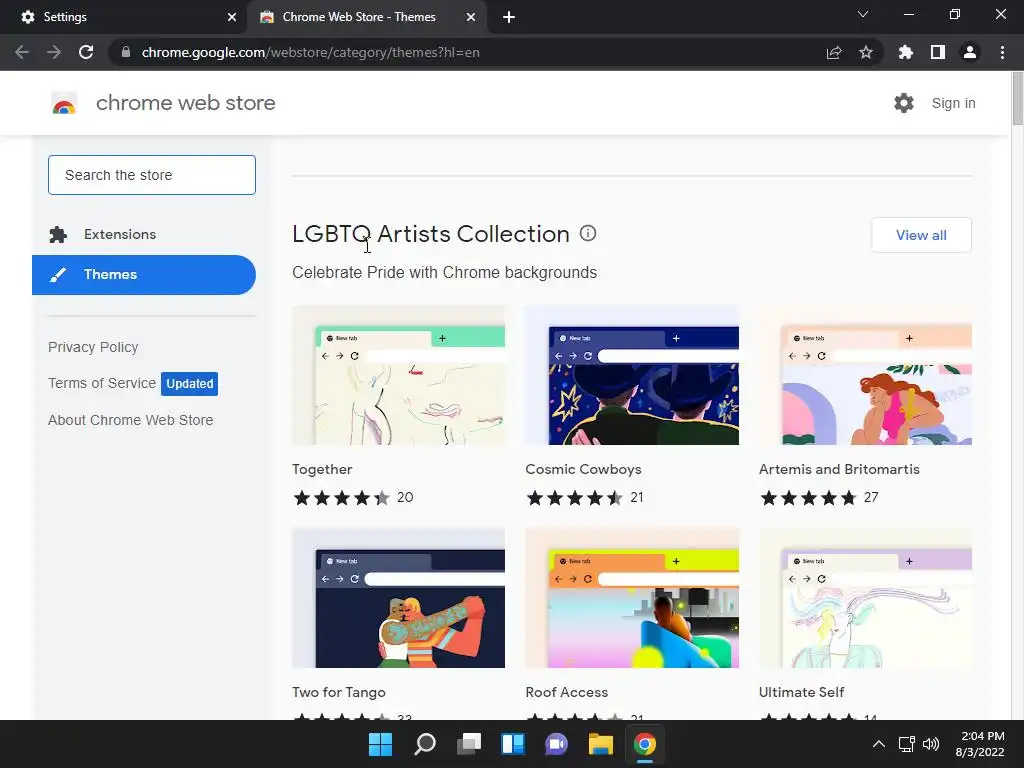
Task: Open the Together theme thumbnail
Action: pos(398,376)
